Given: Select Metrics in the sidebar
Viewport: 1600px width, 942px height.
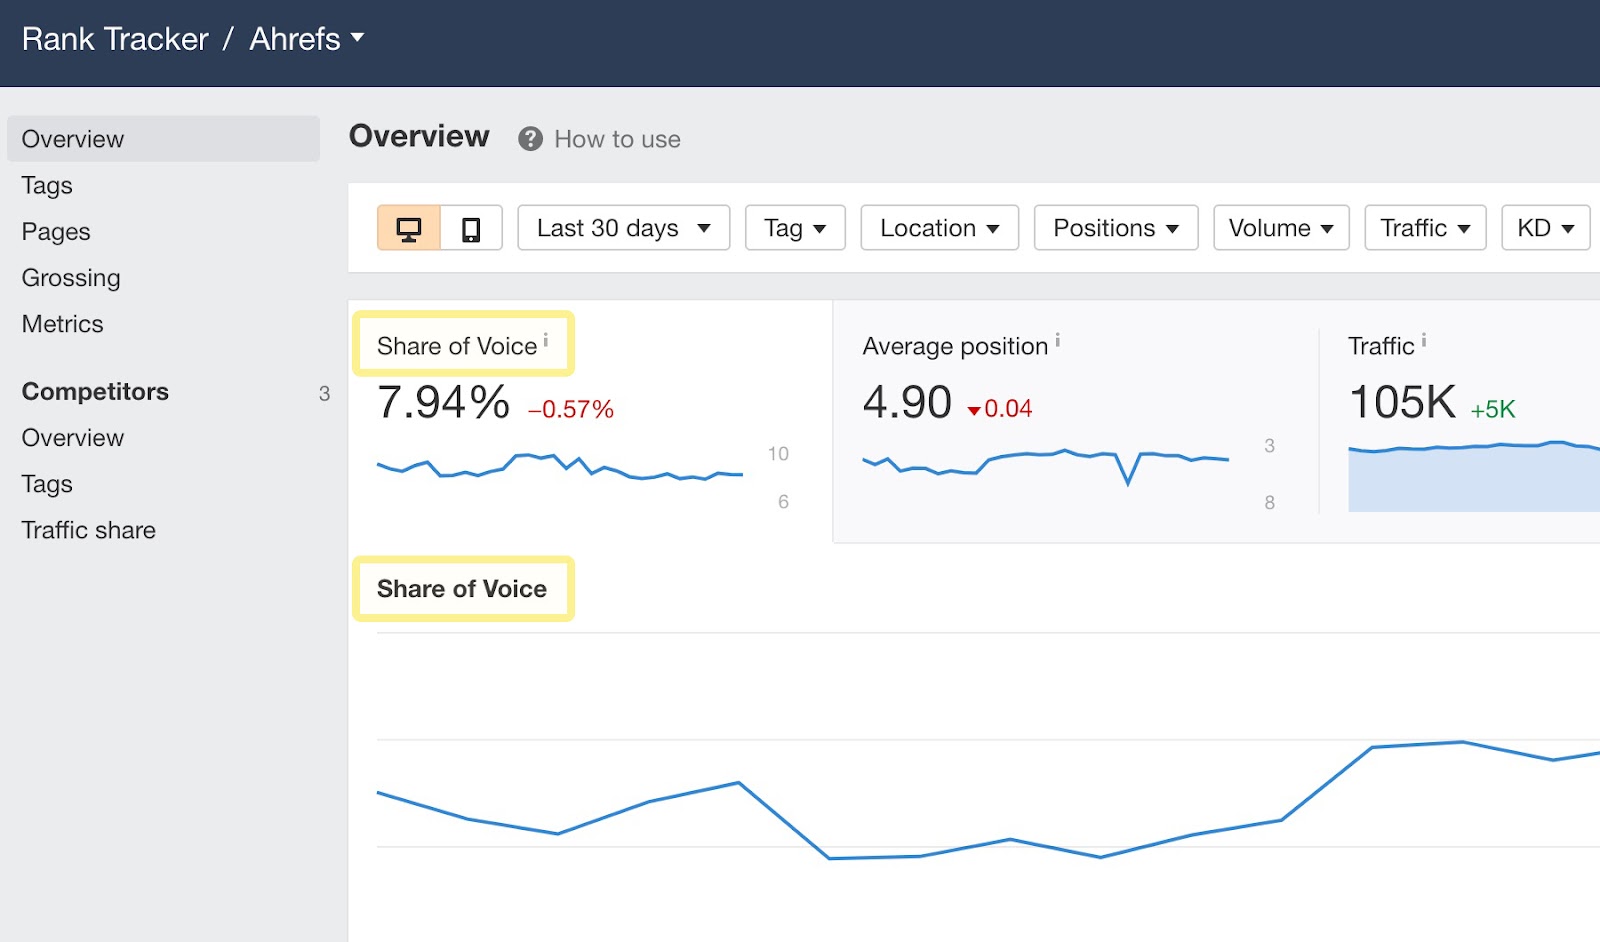Looking at the screenshot, I should coord(62,324).
